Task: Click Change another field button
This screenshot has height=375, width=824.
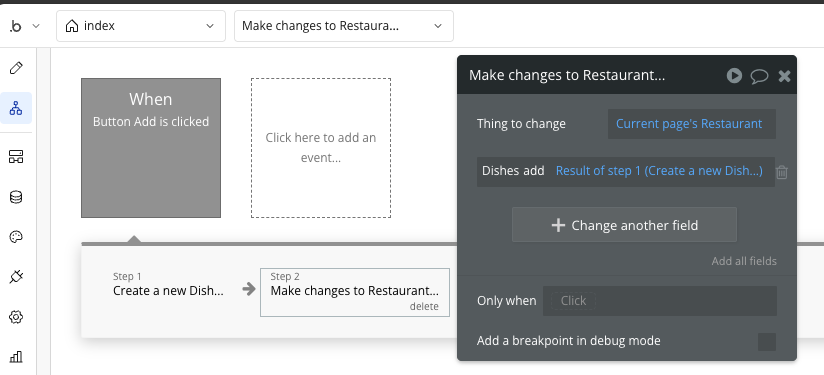Action: (624, 225)
